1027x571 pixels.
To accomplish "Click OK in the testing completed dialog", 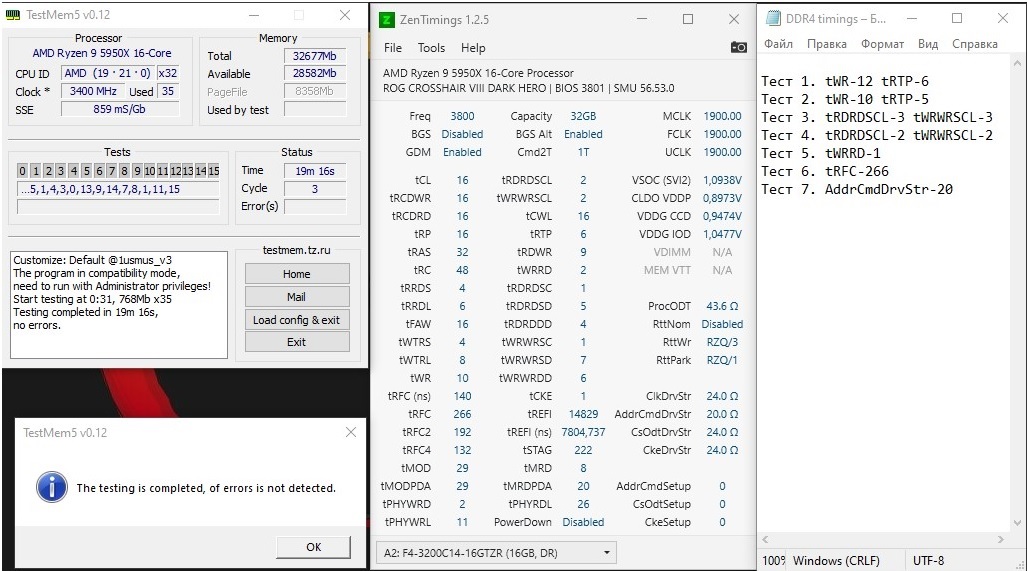I will point(313,547).
